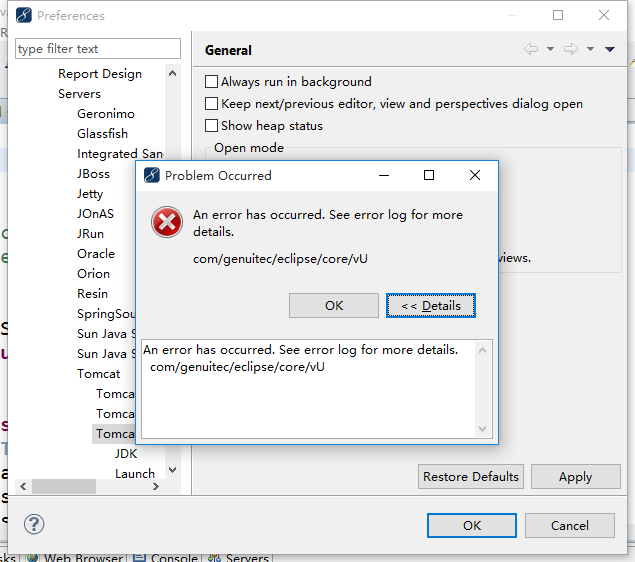Click the red error icon in the dialog
Viewport: 635px width, 562px height.
pos(167,222)
